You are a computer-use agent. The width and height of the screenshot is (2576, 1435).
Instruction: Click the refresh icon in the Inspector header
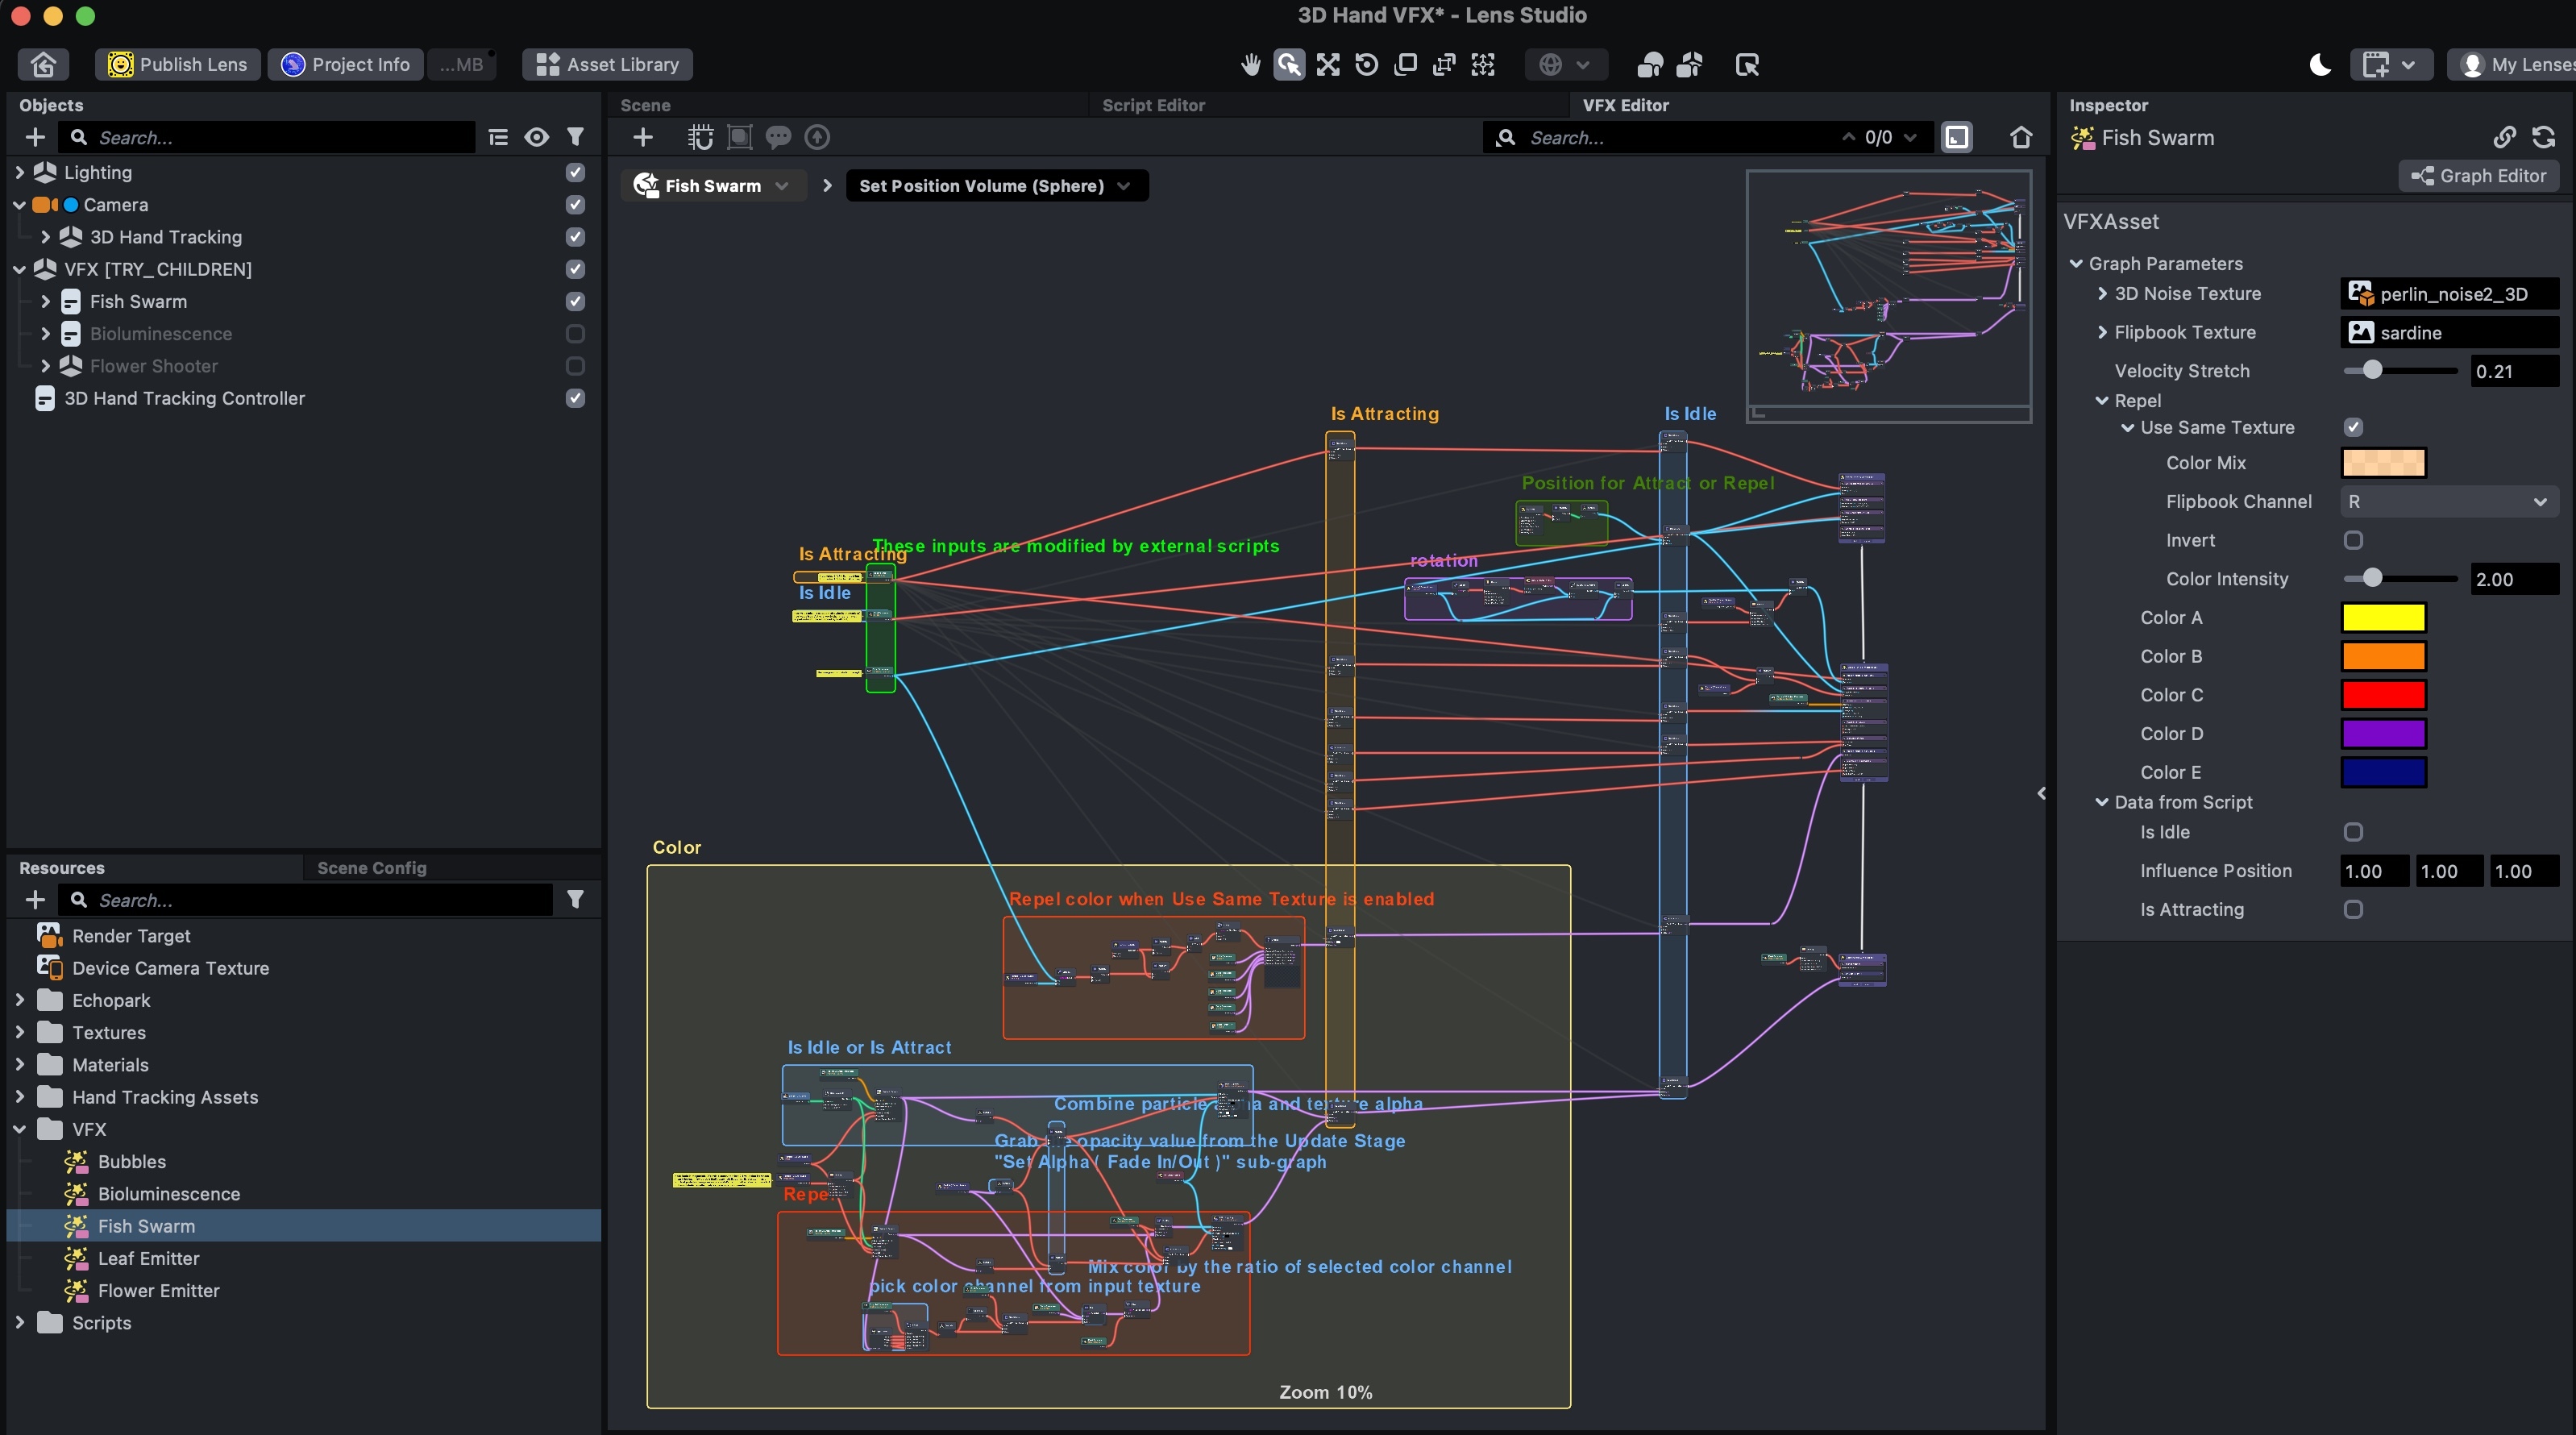2544,137
